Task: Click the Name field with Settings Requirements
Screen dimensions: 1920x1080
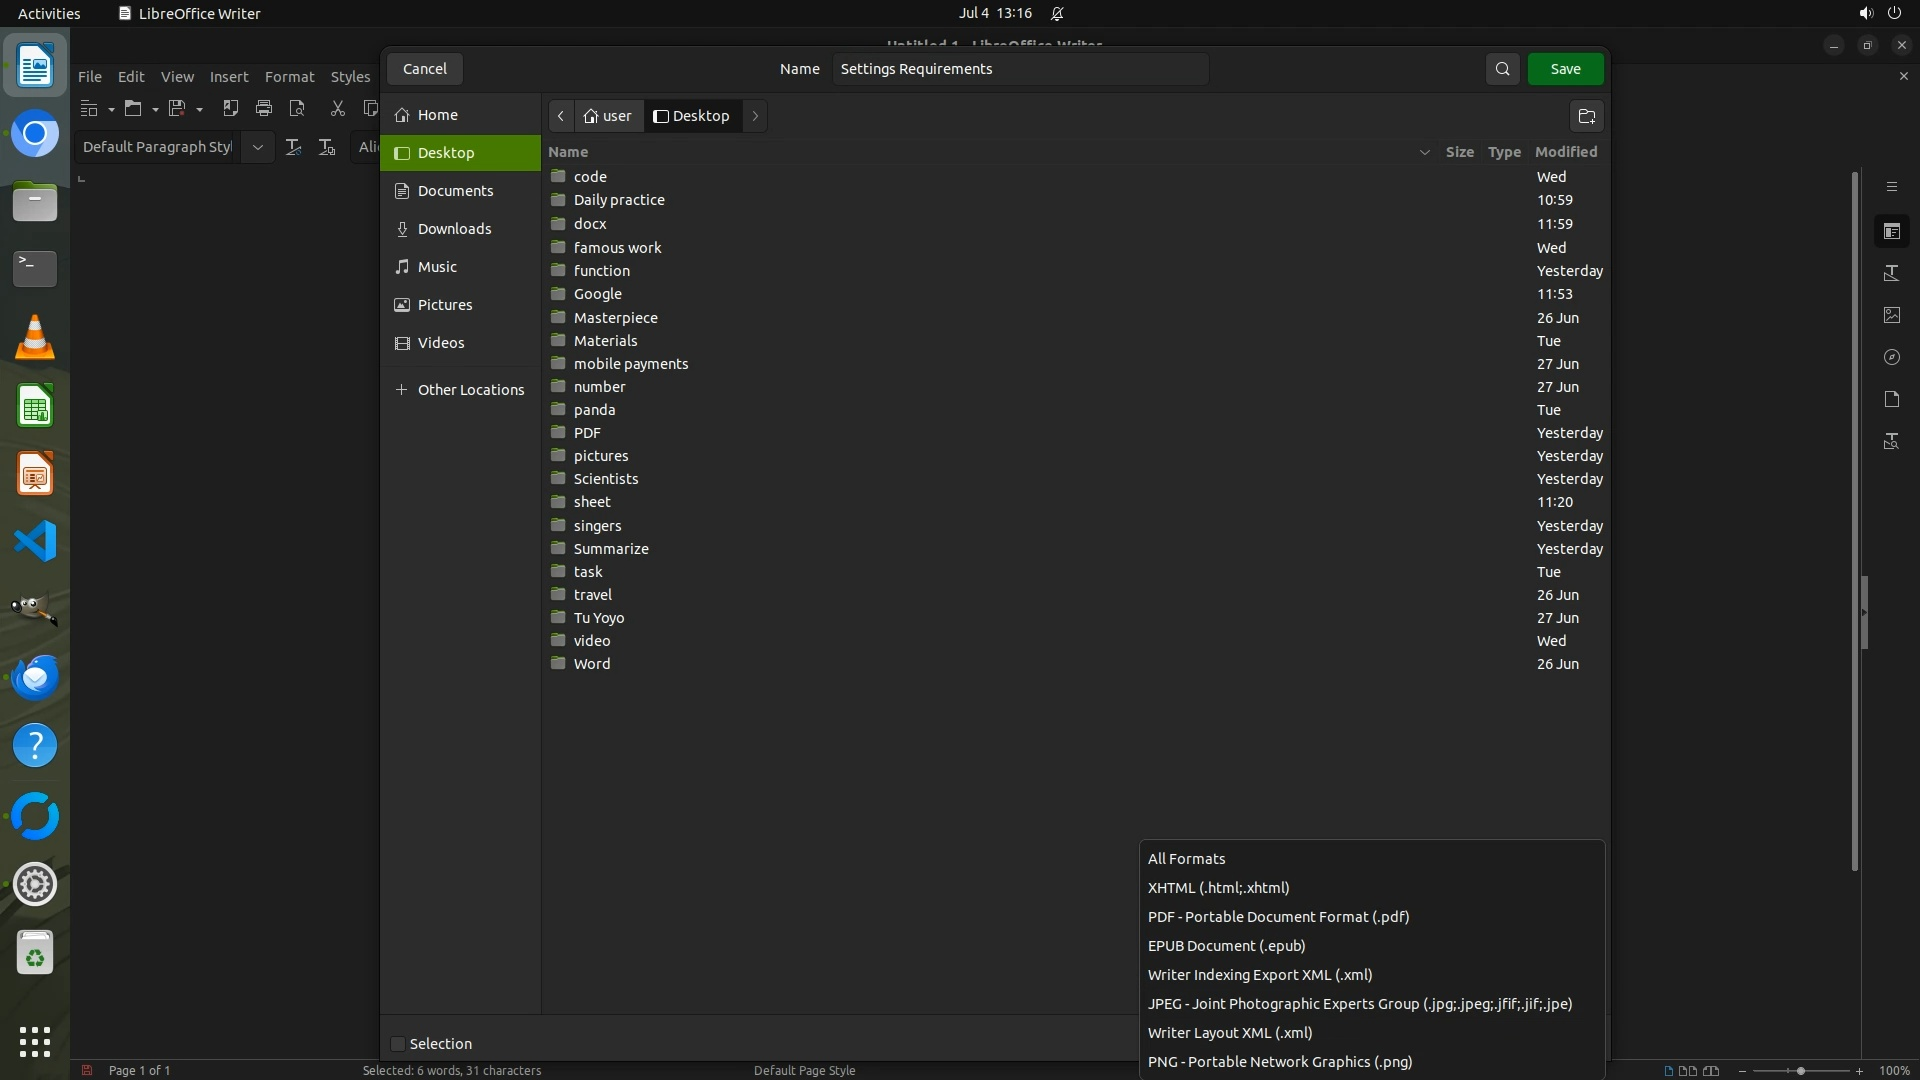Action: [1020, 69]
